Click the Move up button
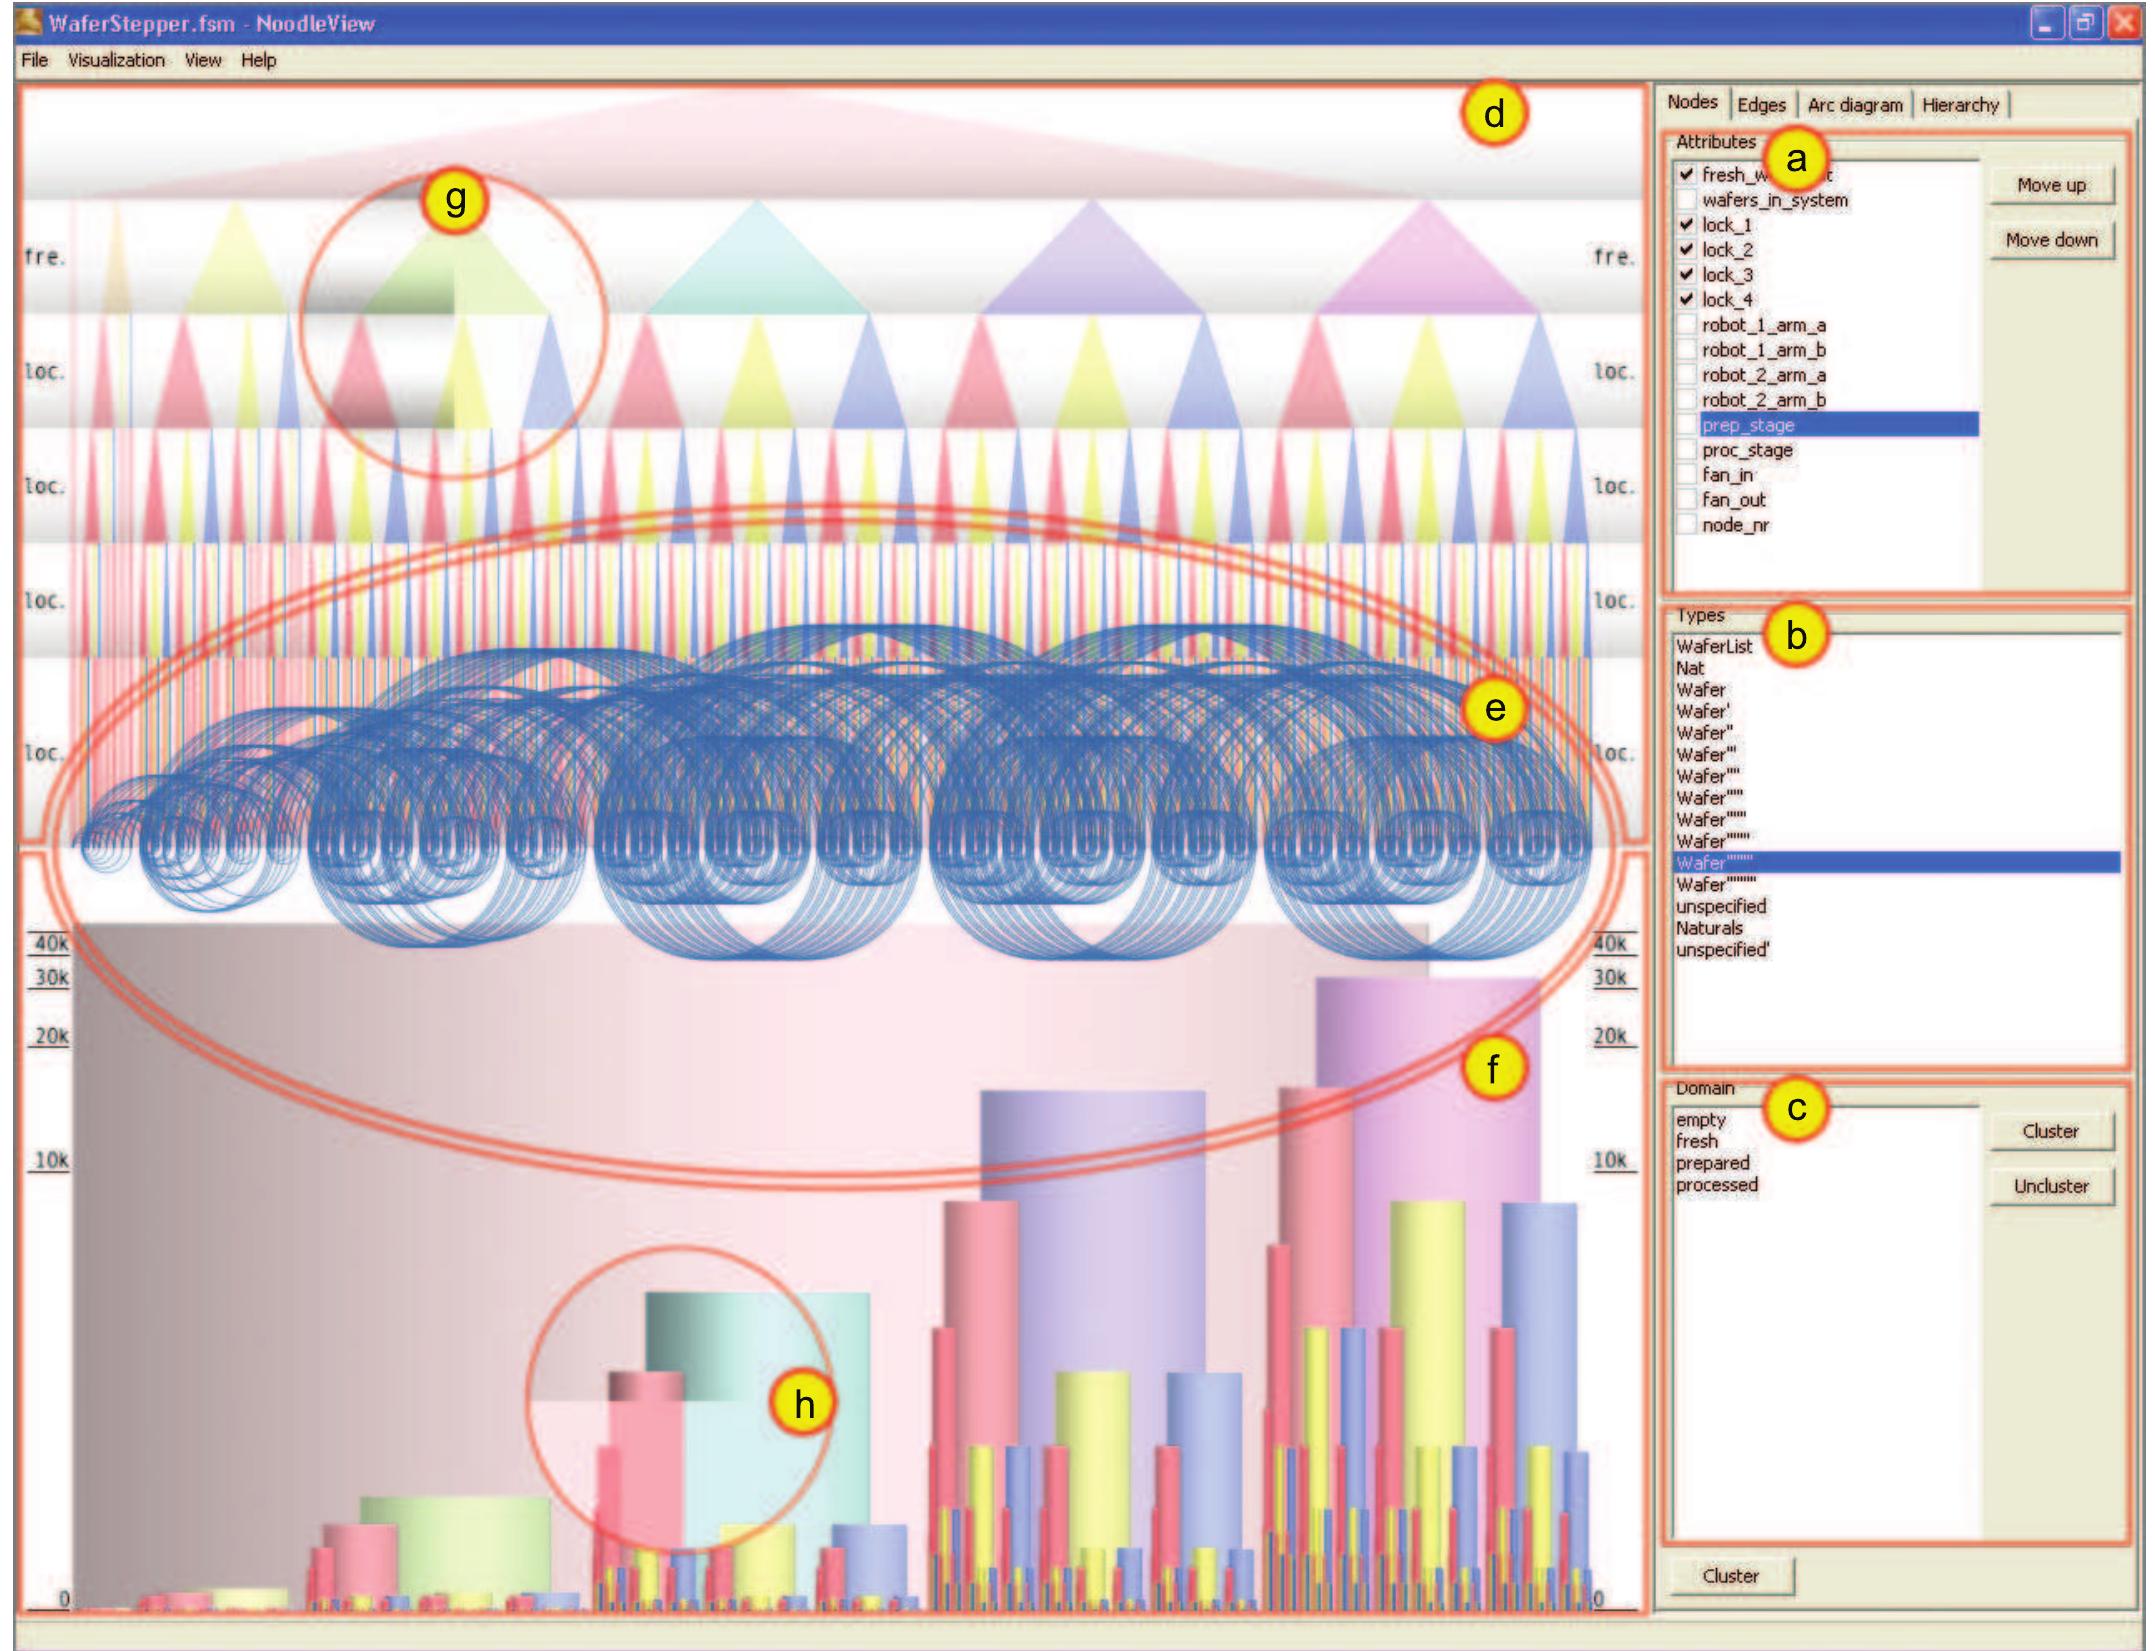The image size is (2155, 1651). click(2051, 185)
